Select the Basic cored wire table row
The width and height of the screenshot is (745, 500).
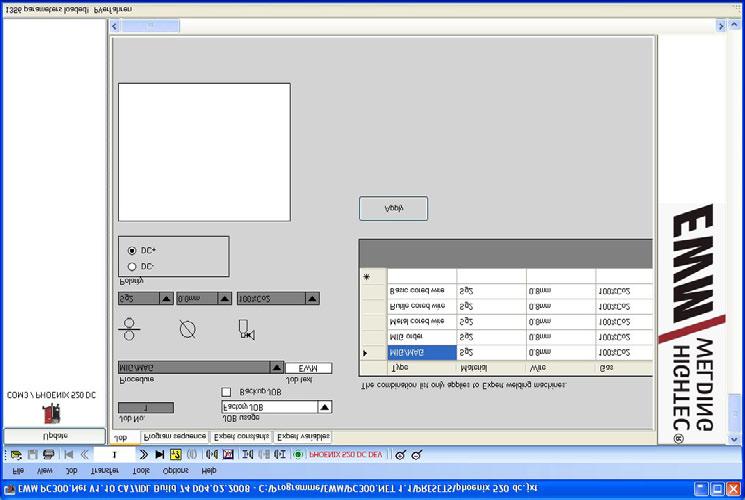point(506,290)
